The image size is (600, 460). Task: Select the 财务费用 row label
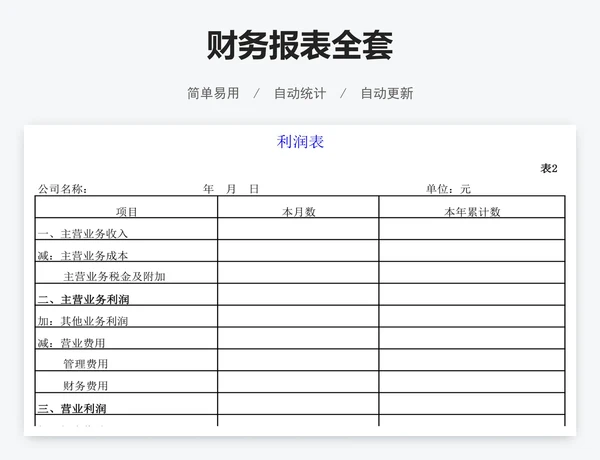(86, 385)
